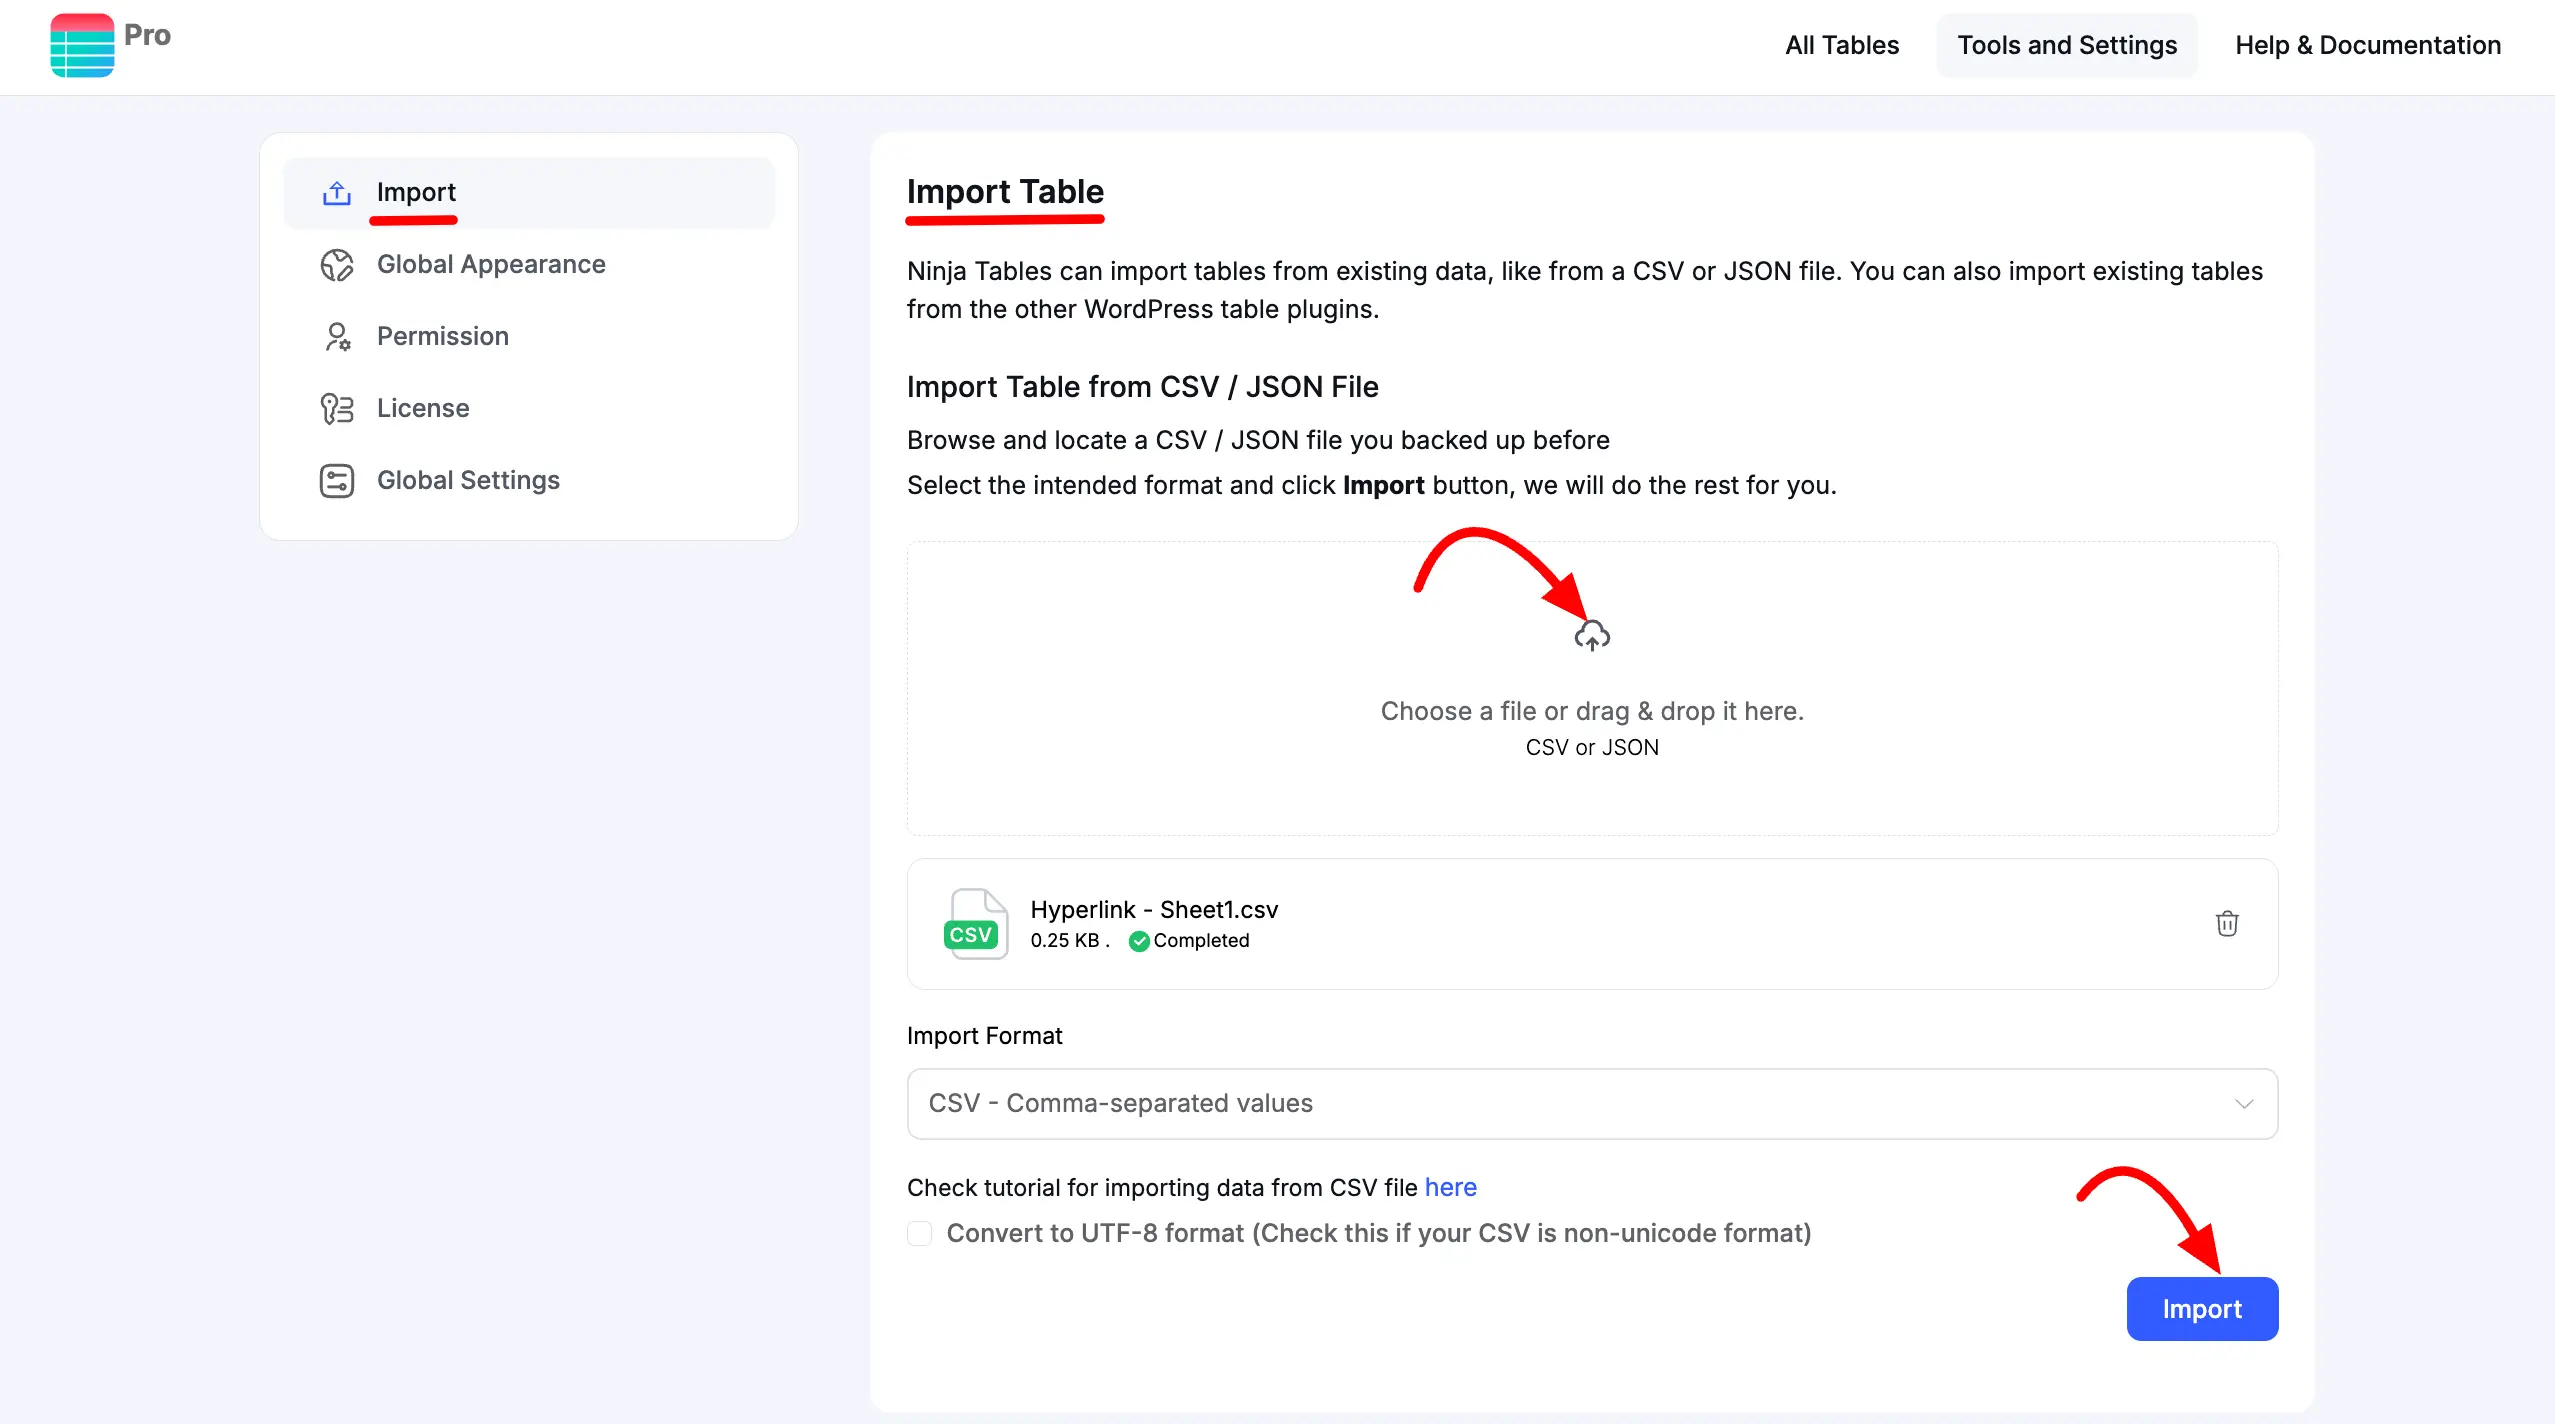Select Global Appearance in sidebar

[x=529, y=265]
